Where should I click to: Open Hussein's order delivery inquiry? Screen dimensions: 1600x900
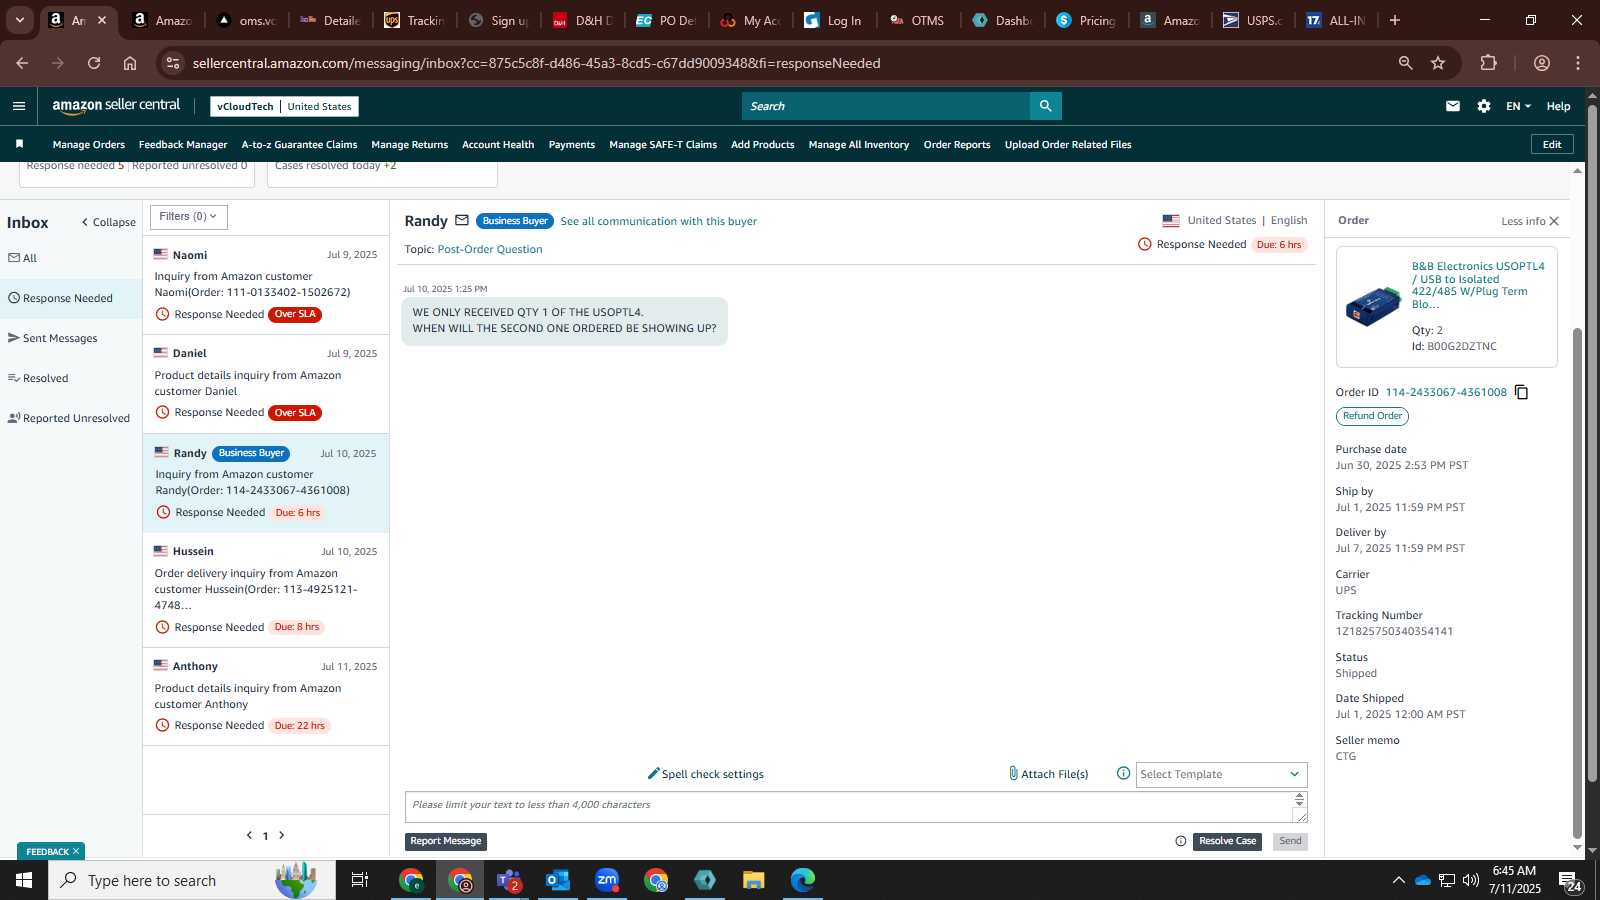[x=266, y=590]
